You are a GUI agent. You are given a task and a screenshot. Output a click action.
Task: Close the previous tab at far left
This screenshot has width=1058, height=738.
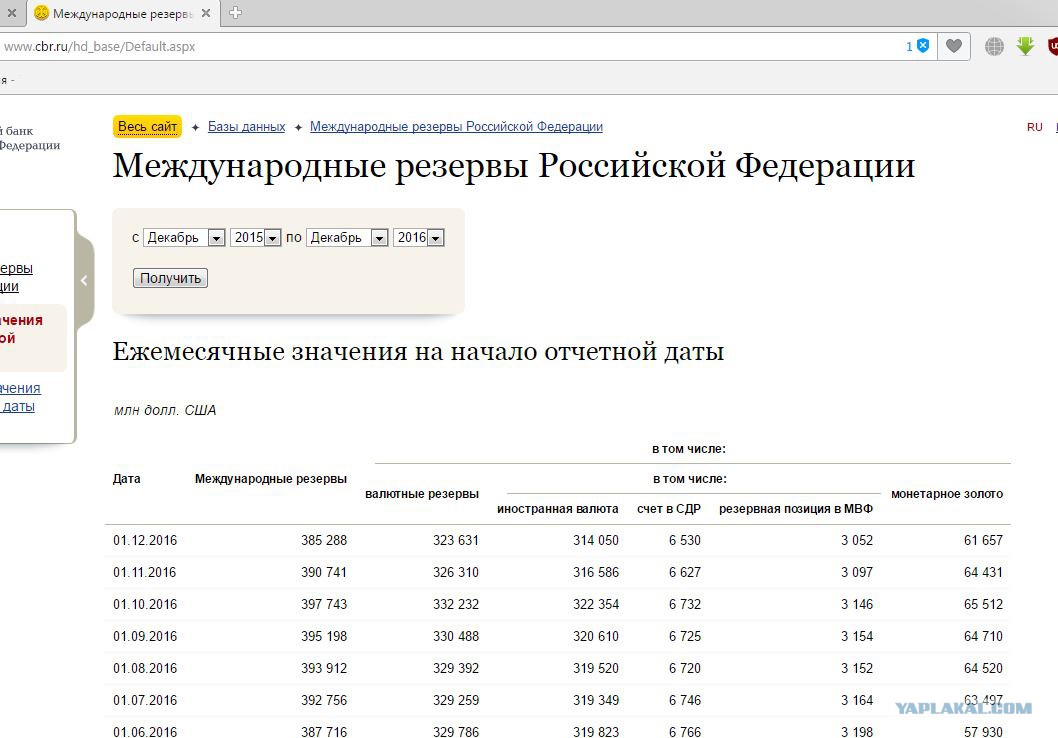11,13
